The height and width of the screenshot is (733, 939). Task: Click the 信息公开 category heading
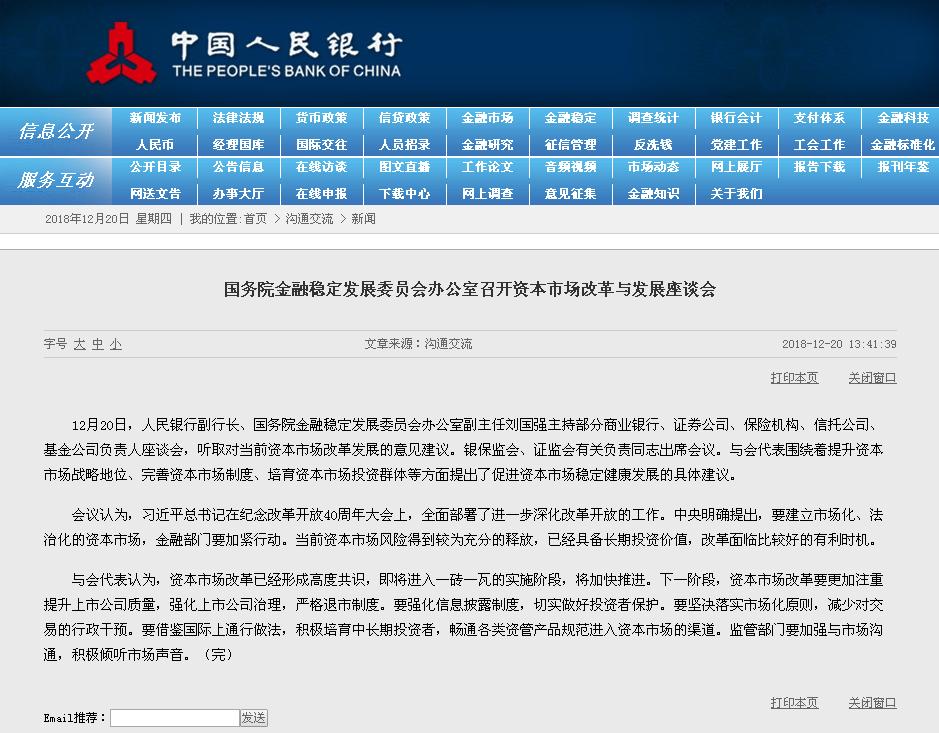[x=56, y=131]
